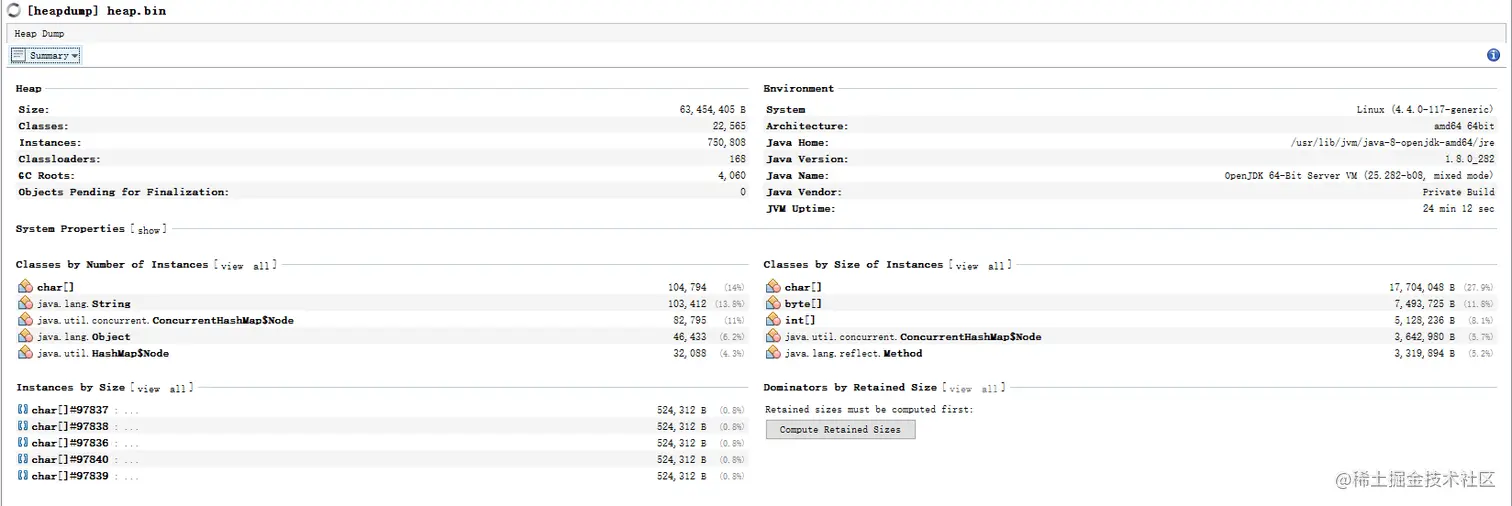Open instance char[]#97837 link
This screenshot has height=506, width=1512.
click(70, 410)
